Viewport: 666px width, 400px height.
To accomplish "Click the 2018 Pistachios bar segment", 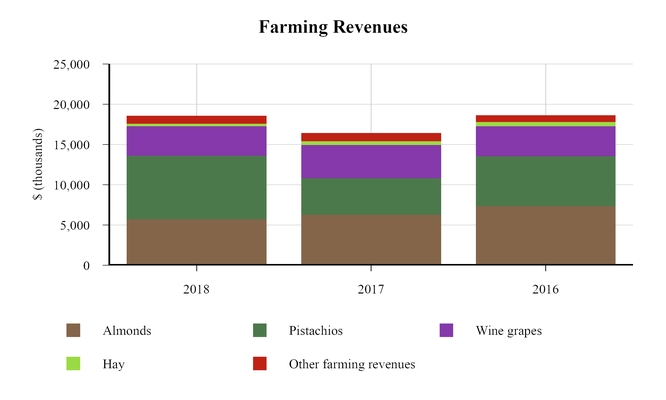I will click(x=196, y=187).
